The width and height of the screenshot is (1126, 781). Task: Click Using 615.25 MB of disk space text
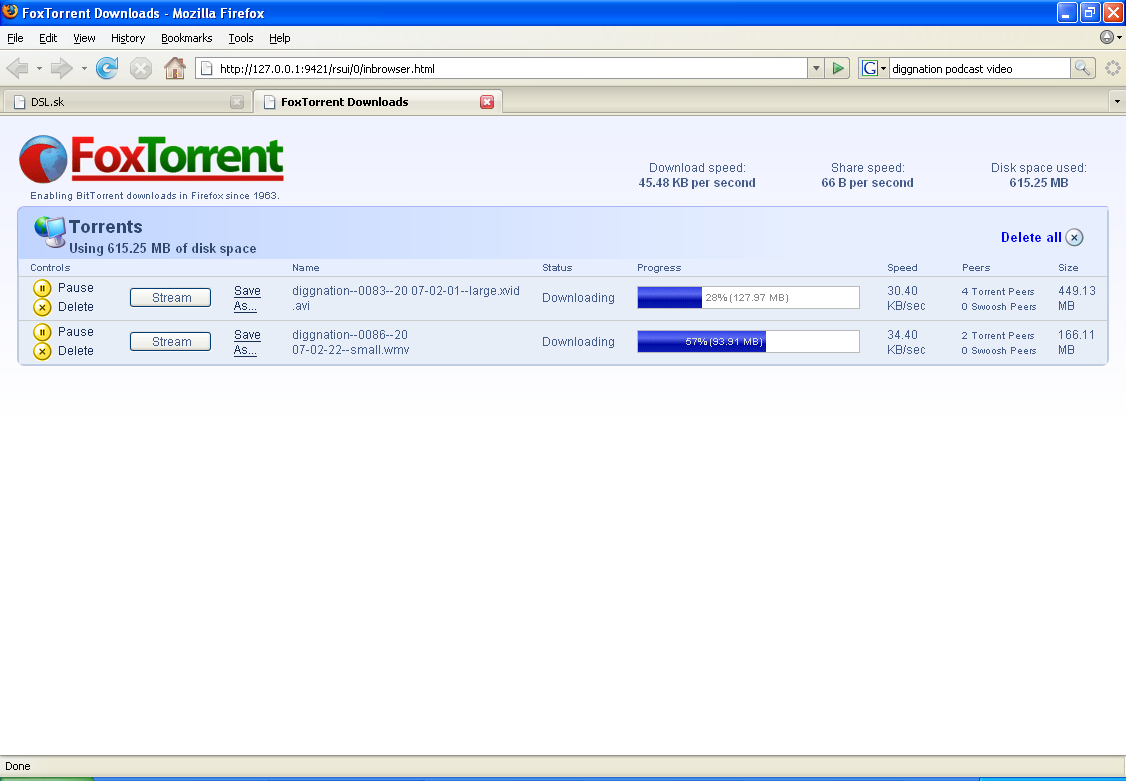pyautogui.click(x=162, y=248)
